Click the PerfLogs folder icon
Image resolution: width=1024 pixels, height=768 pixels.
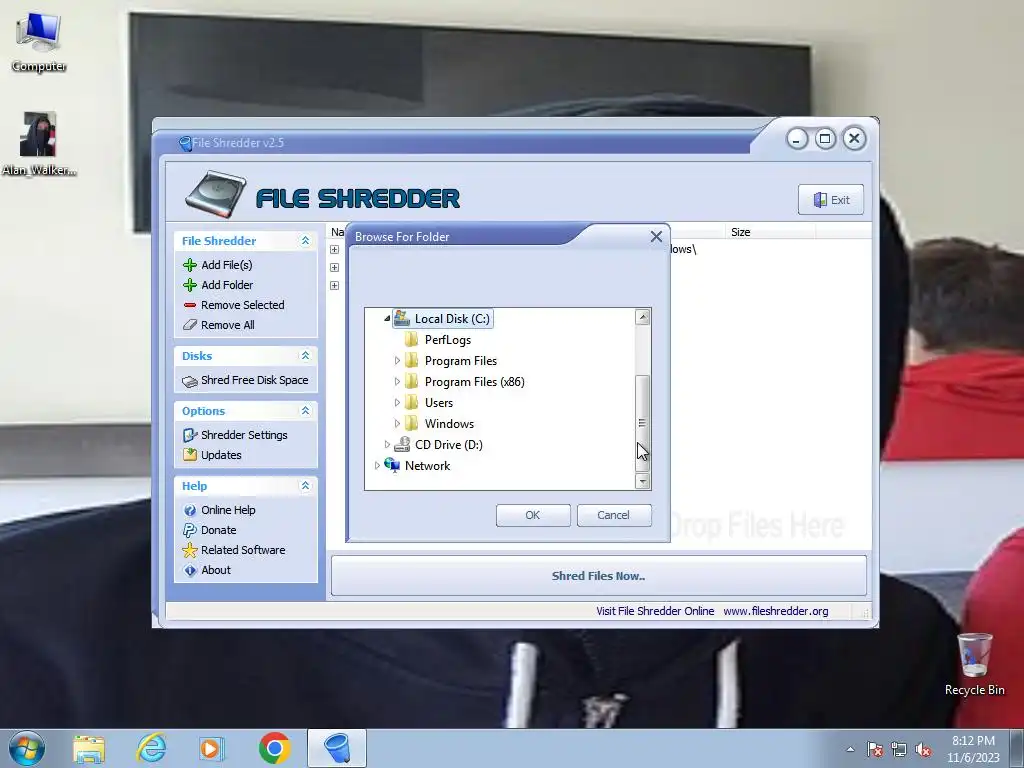411,340
